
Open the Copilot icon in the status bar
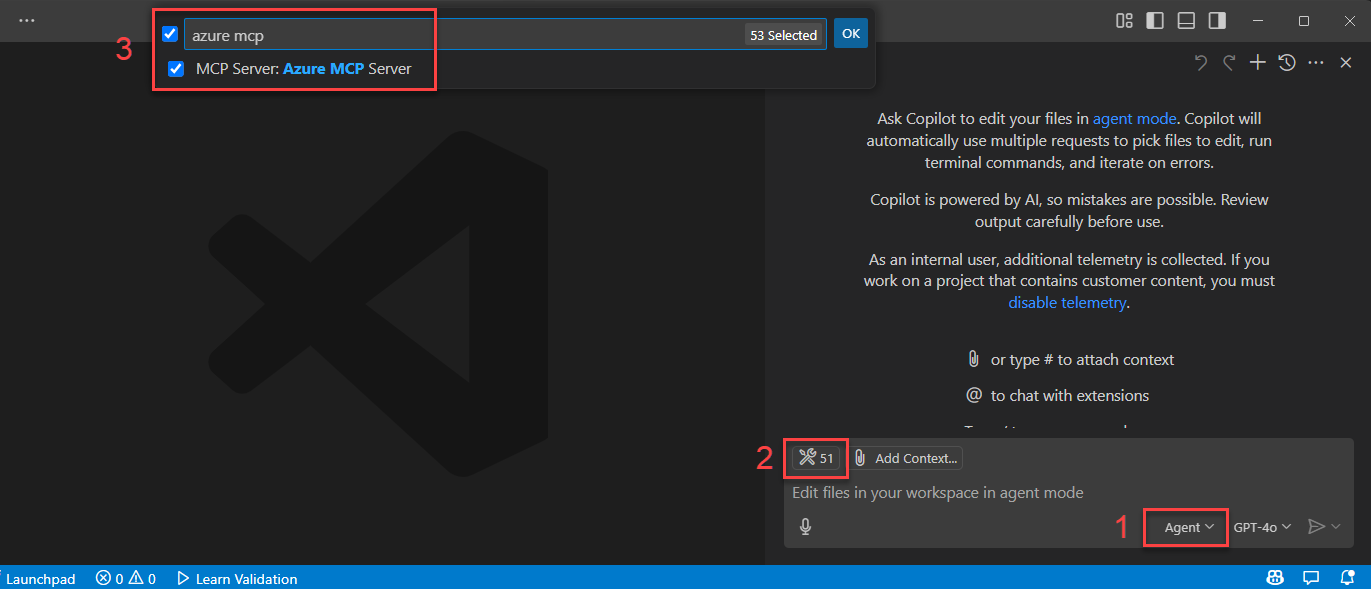tap(1274, 578)
